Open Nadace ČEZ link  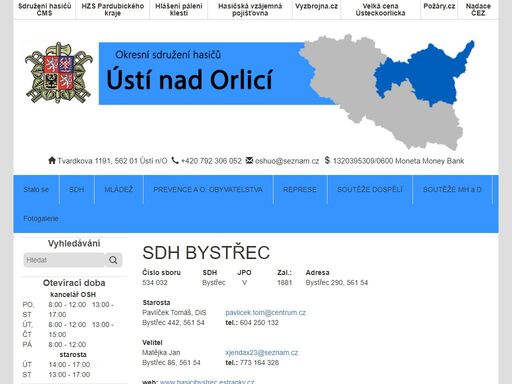(x=478, y=9)
